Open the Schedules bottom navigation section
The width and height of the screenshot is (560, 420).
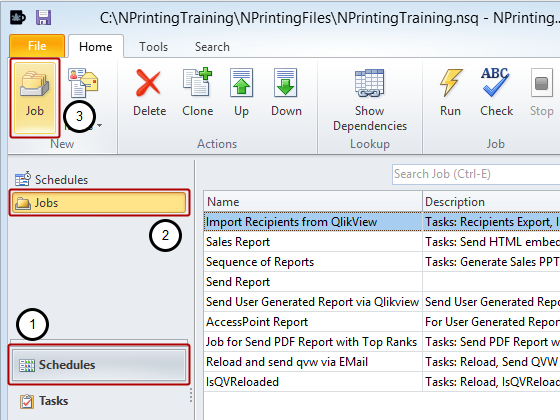click(99, 365)
